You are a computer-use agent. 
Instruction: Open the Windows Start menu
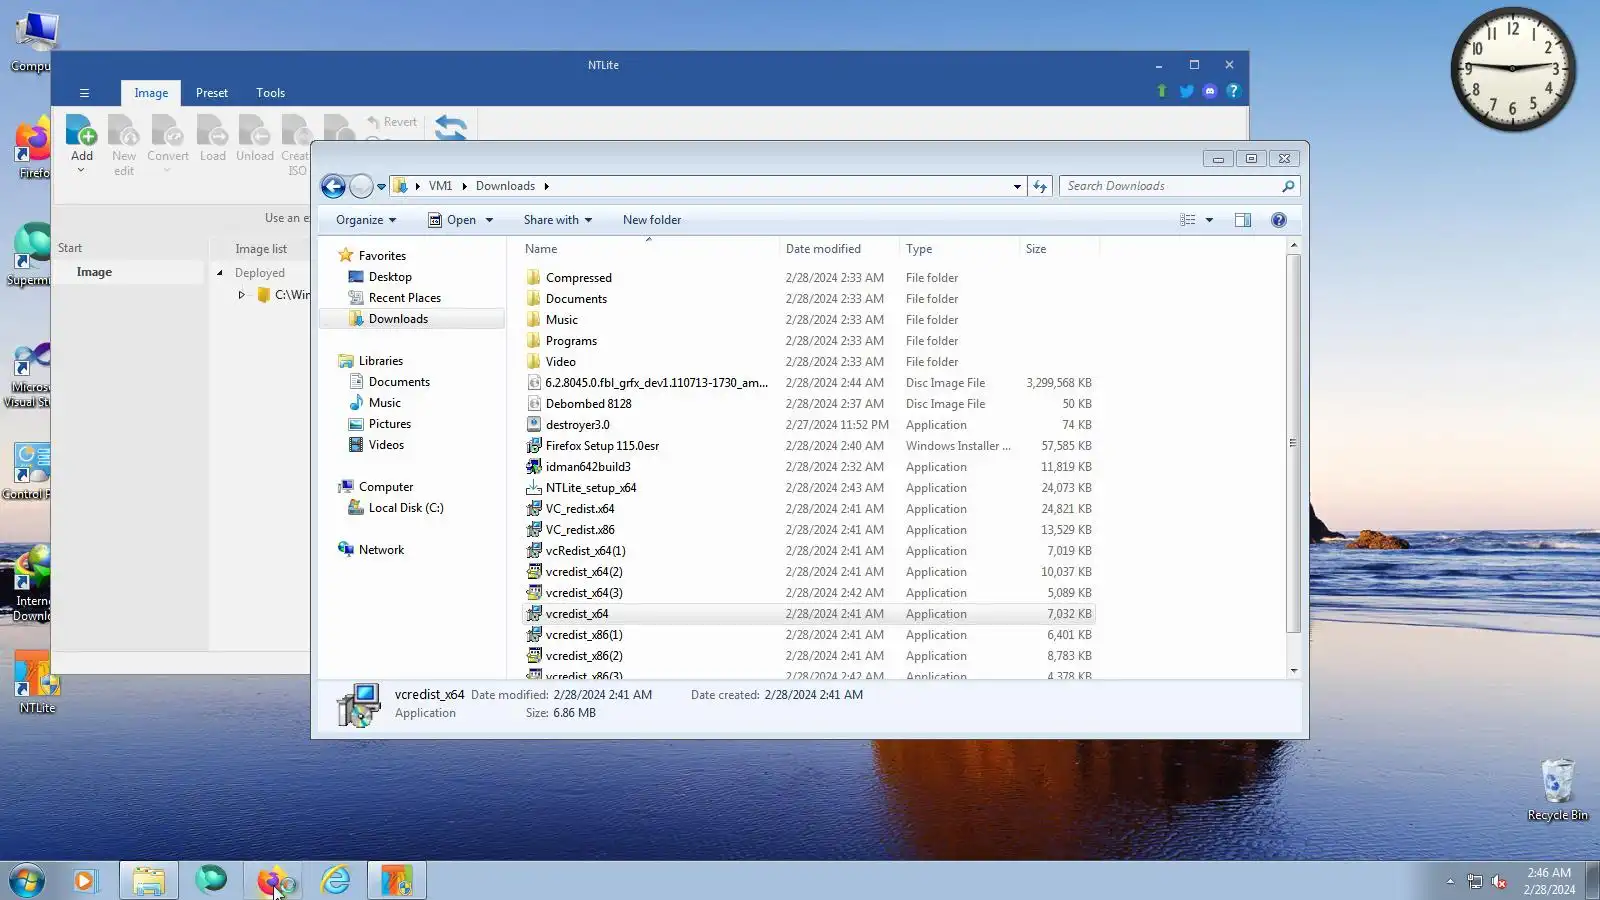(28, 881)
